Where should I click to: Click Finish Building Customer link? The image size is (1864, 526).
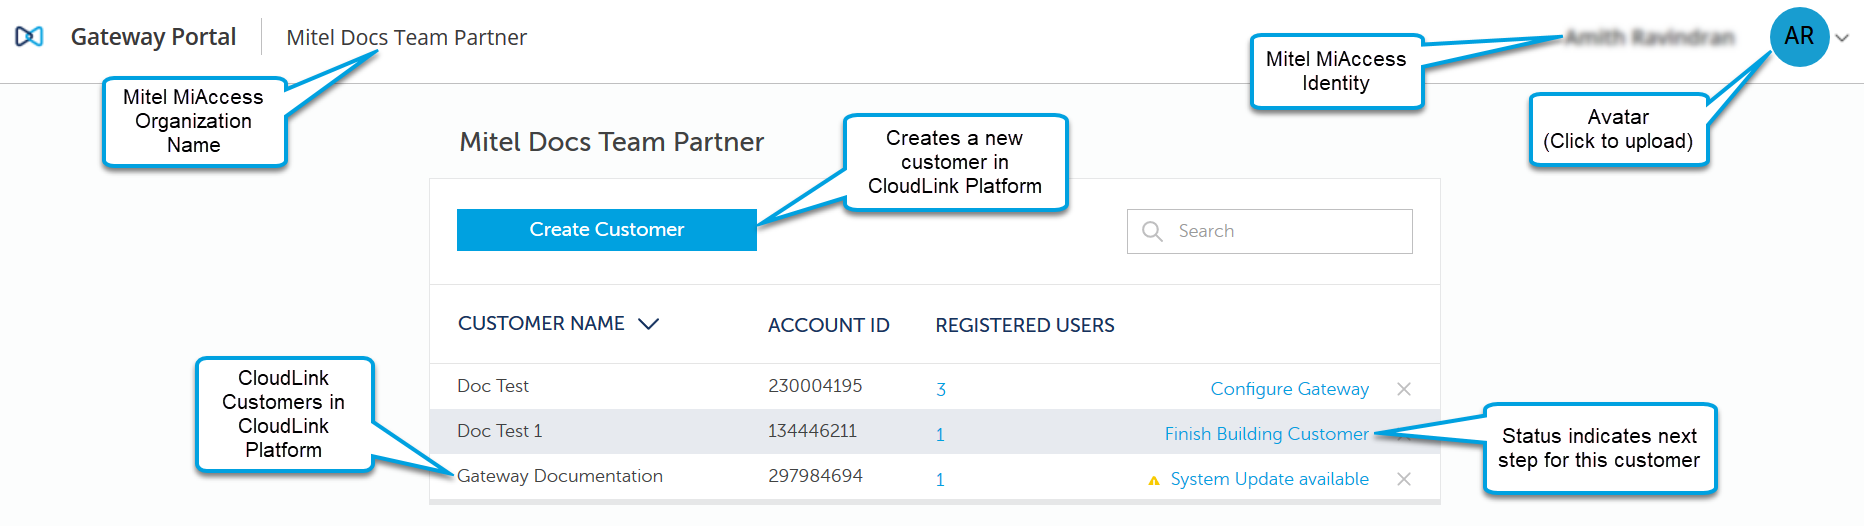1266,434
